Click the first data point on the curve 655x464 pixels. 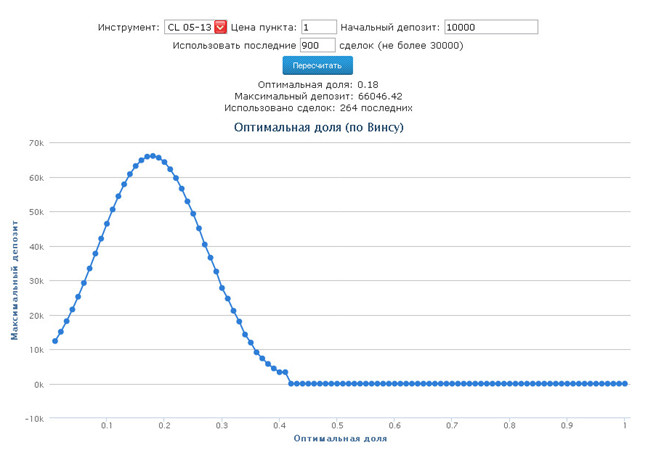coord(55,341)
